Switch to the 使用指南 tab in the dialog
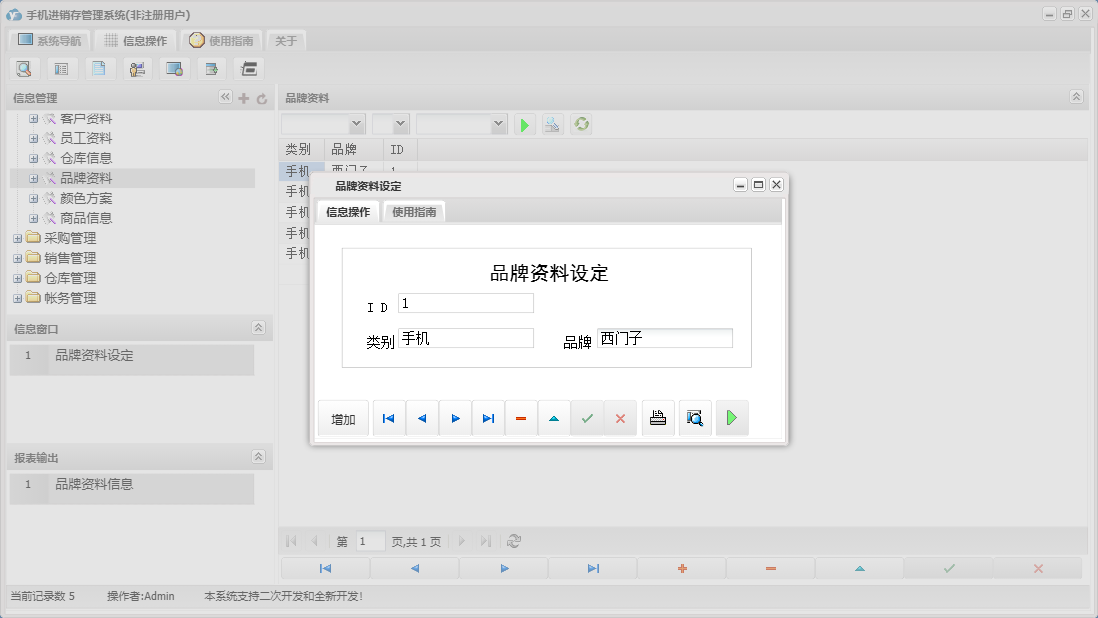 point(413,211)
